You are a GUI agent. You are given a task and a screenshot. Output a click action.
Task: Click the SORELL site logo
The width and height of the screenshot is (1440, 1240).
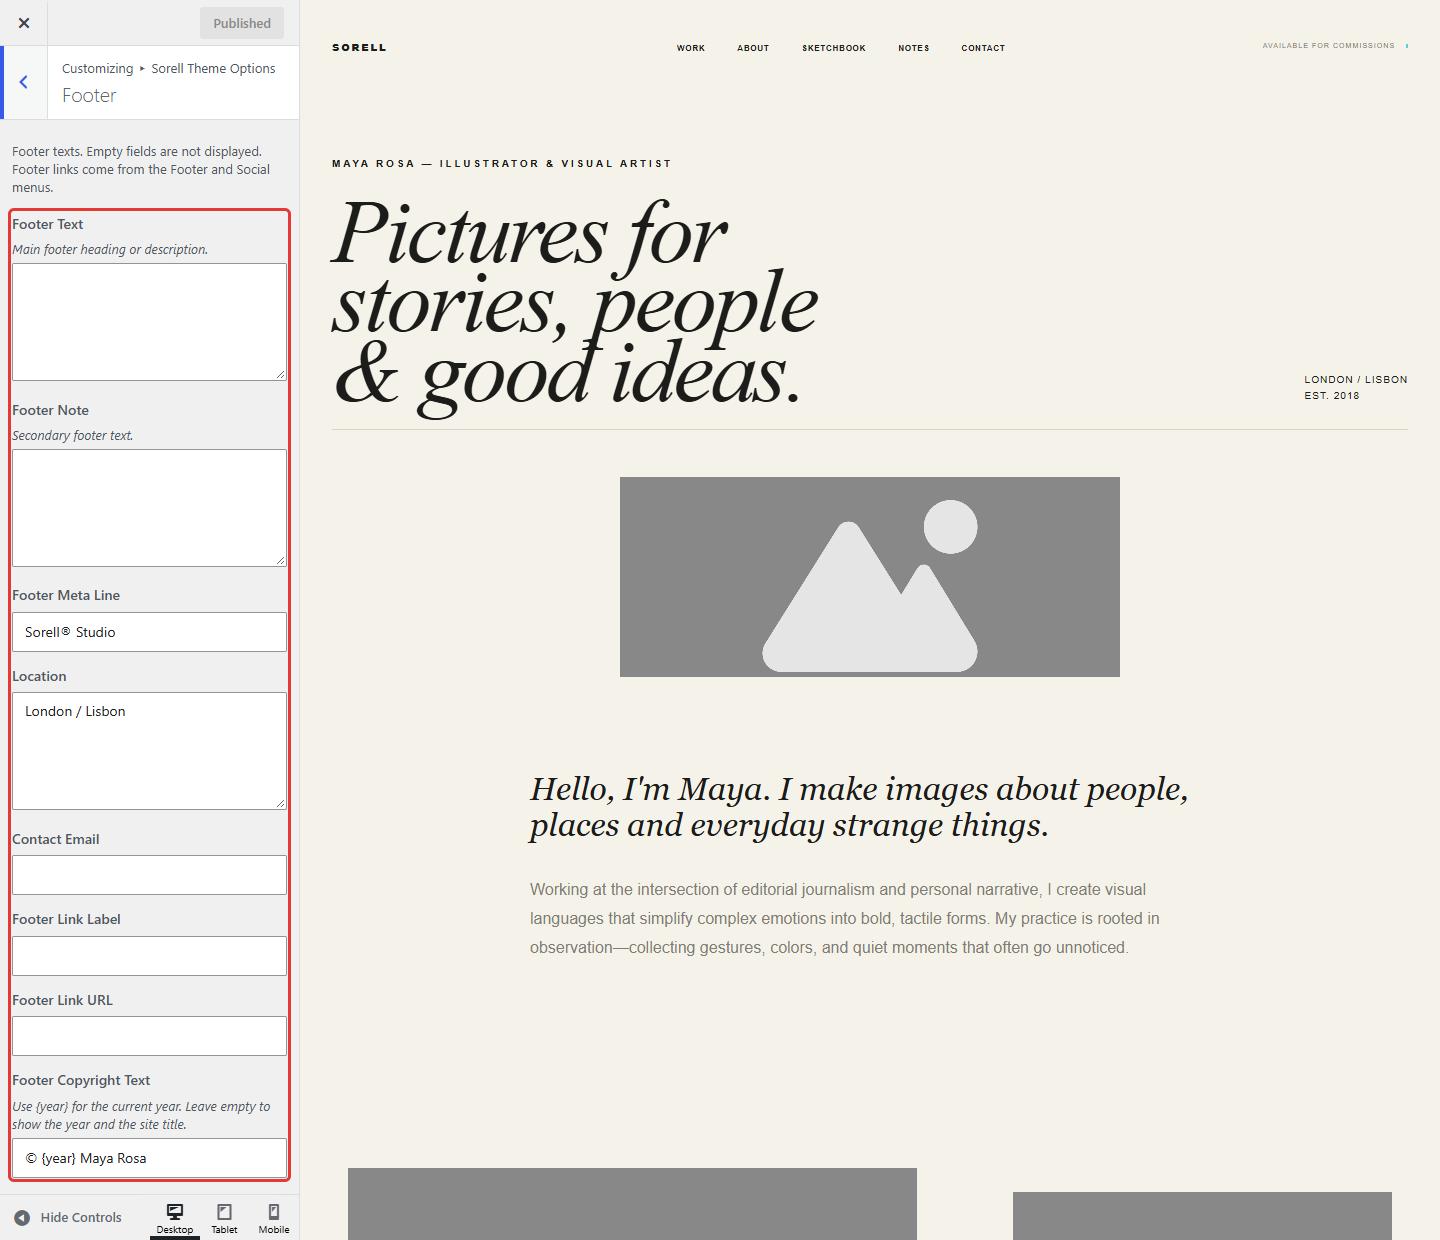(x=359, y=47)
